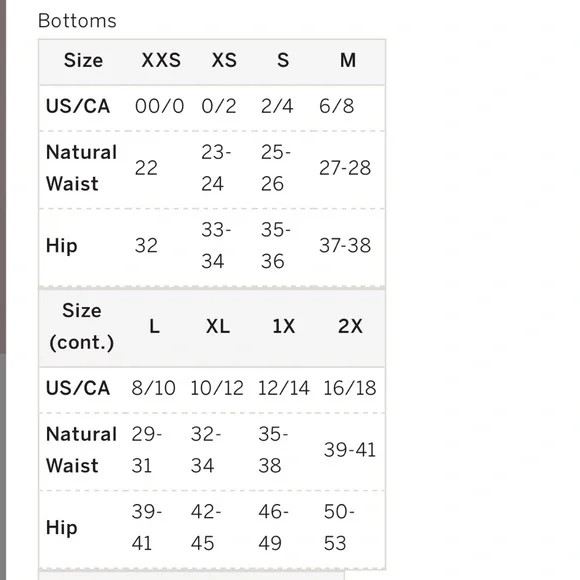The height and width of the screenshot is (580, 580).
Task: Click the Bottoms heading above the table
Action: tap(77, 21)
